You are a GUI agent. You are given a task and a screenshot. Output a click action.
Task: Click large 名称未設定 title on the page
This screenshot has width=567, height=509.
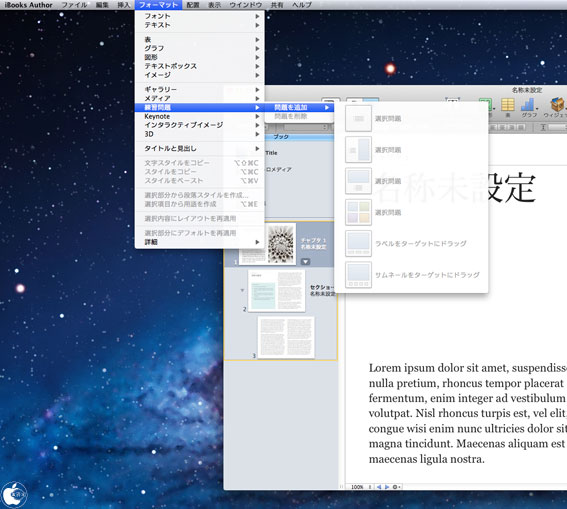455,188
